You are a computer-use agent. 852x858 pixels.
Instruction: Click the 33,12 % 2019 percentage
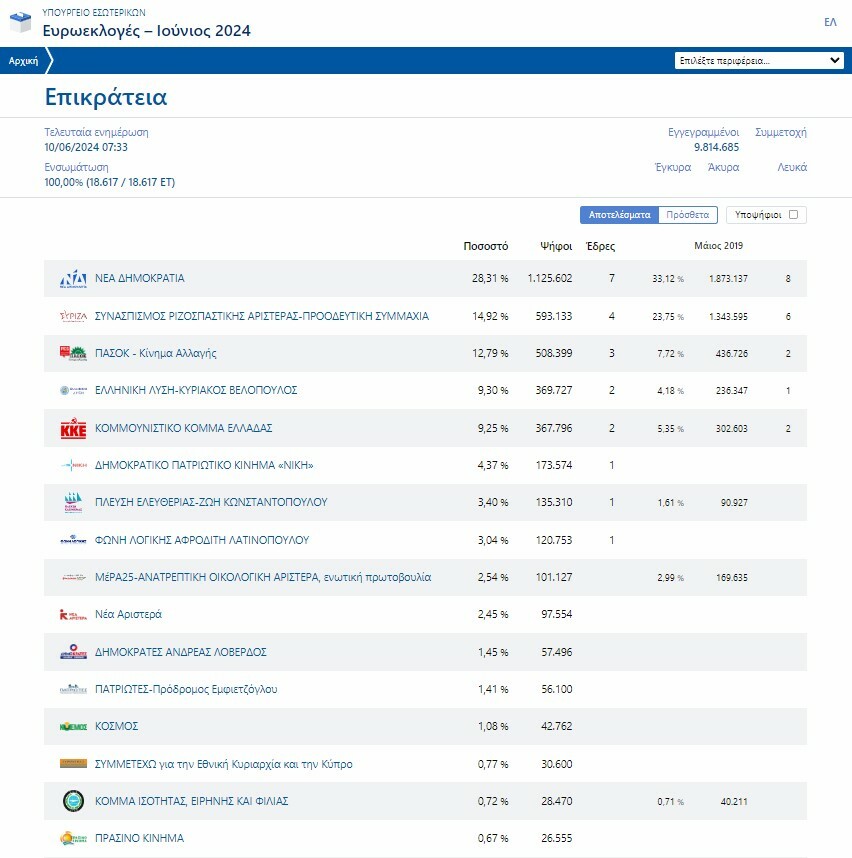click(x=668, y=279)
